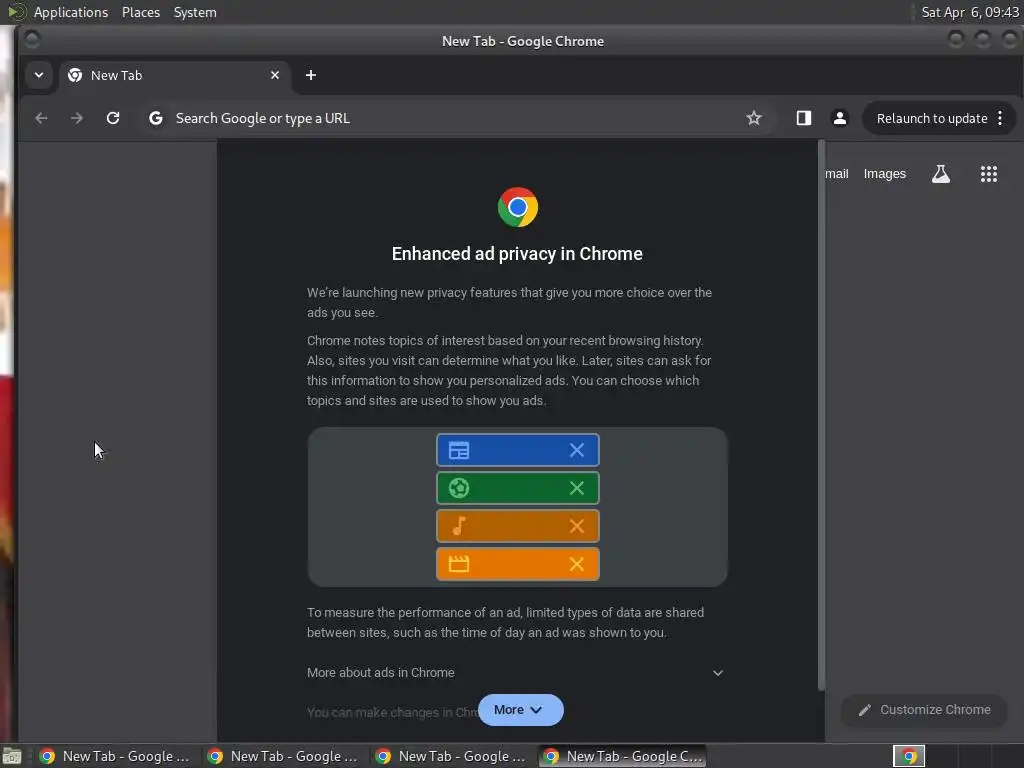Viewport: 1024px width, 768px height.
Task: Click the clock showing Sat Apr 6, 09:43
Action: [x=970, y=12]
